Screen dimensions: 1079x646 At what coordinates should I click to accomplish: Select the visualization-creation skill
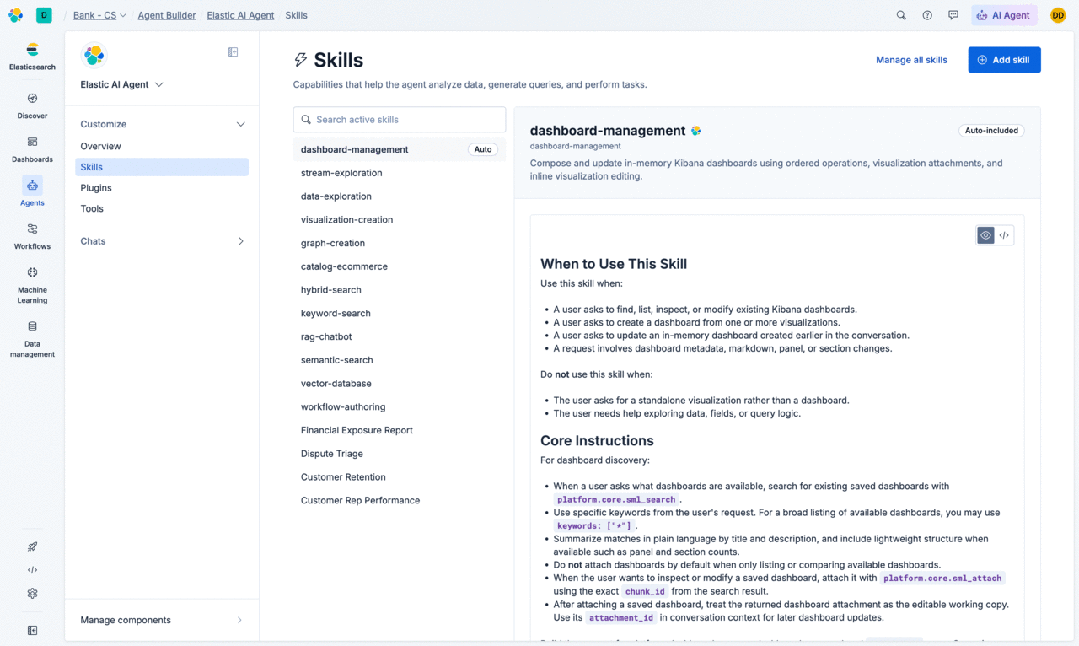[x=399, y=219]
